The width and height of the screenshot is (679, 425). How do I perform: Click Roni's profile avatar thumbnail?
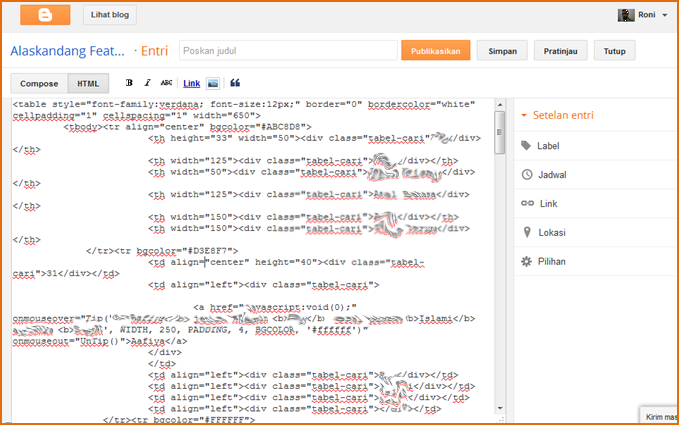pos(626,15)
